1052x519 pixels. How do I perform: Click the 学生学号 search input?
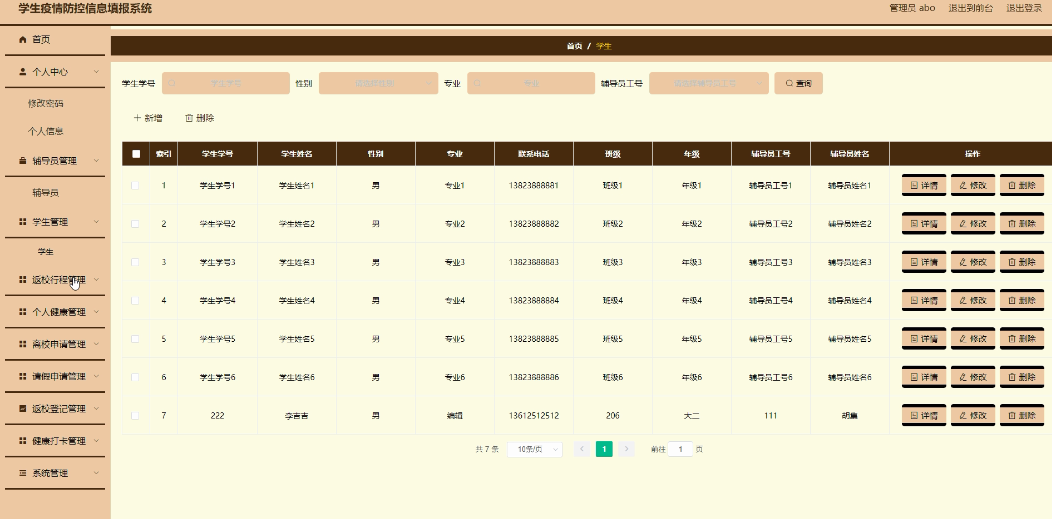pyautogui.click(x=225, y=83)
